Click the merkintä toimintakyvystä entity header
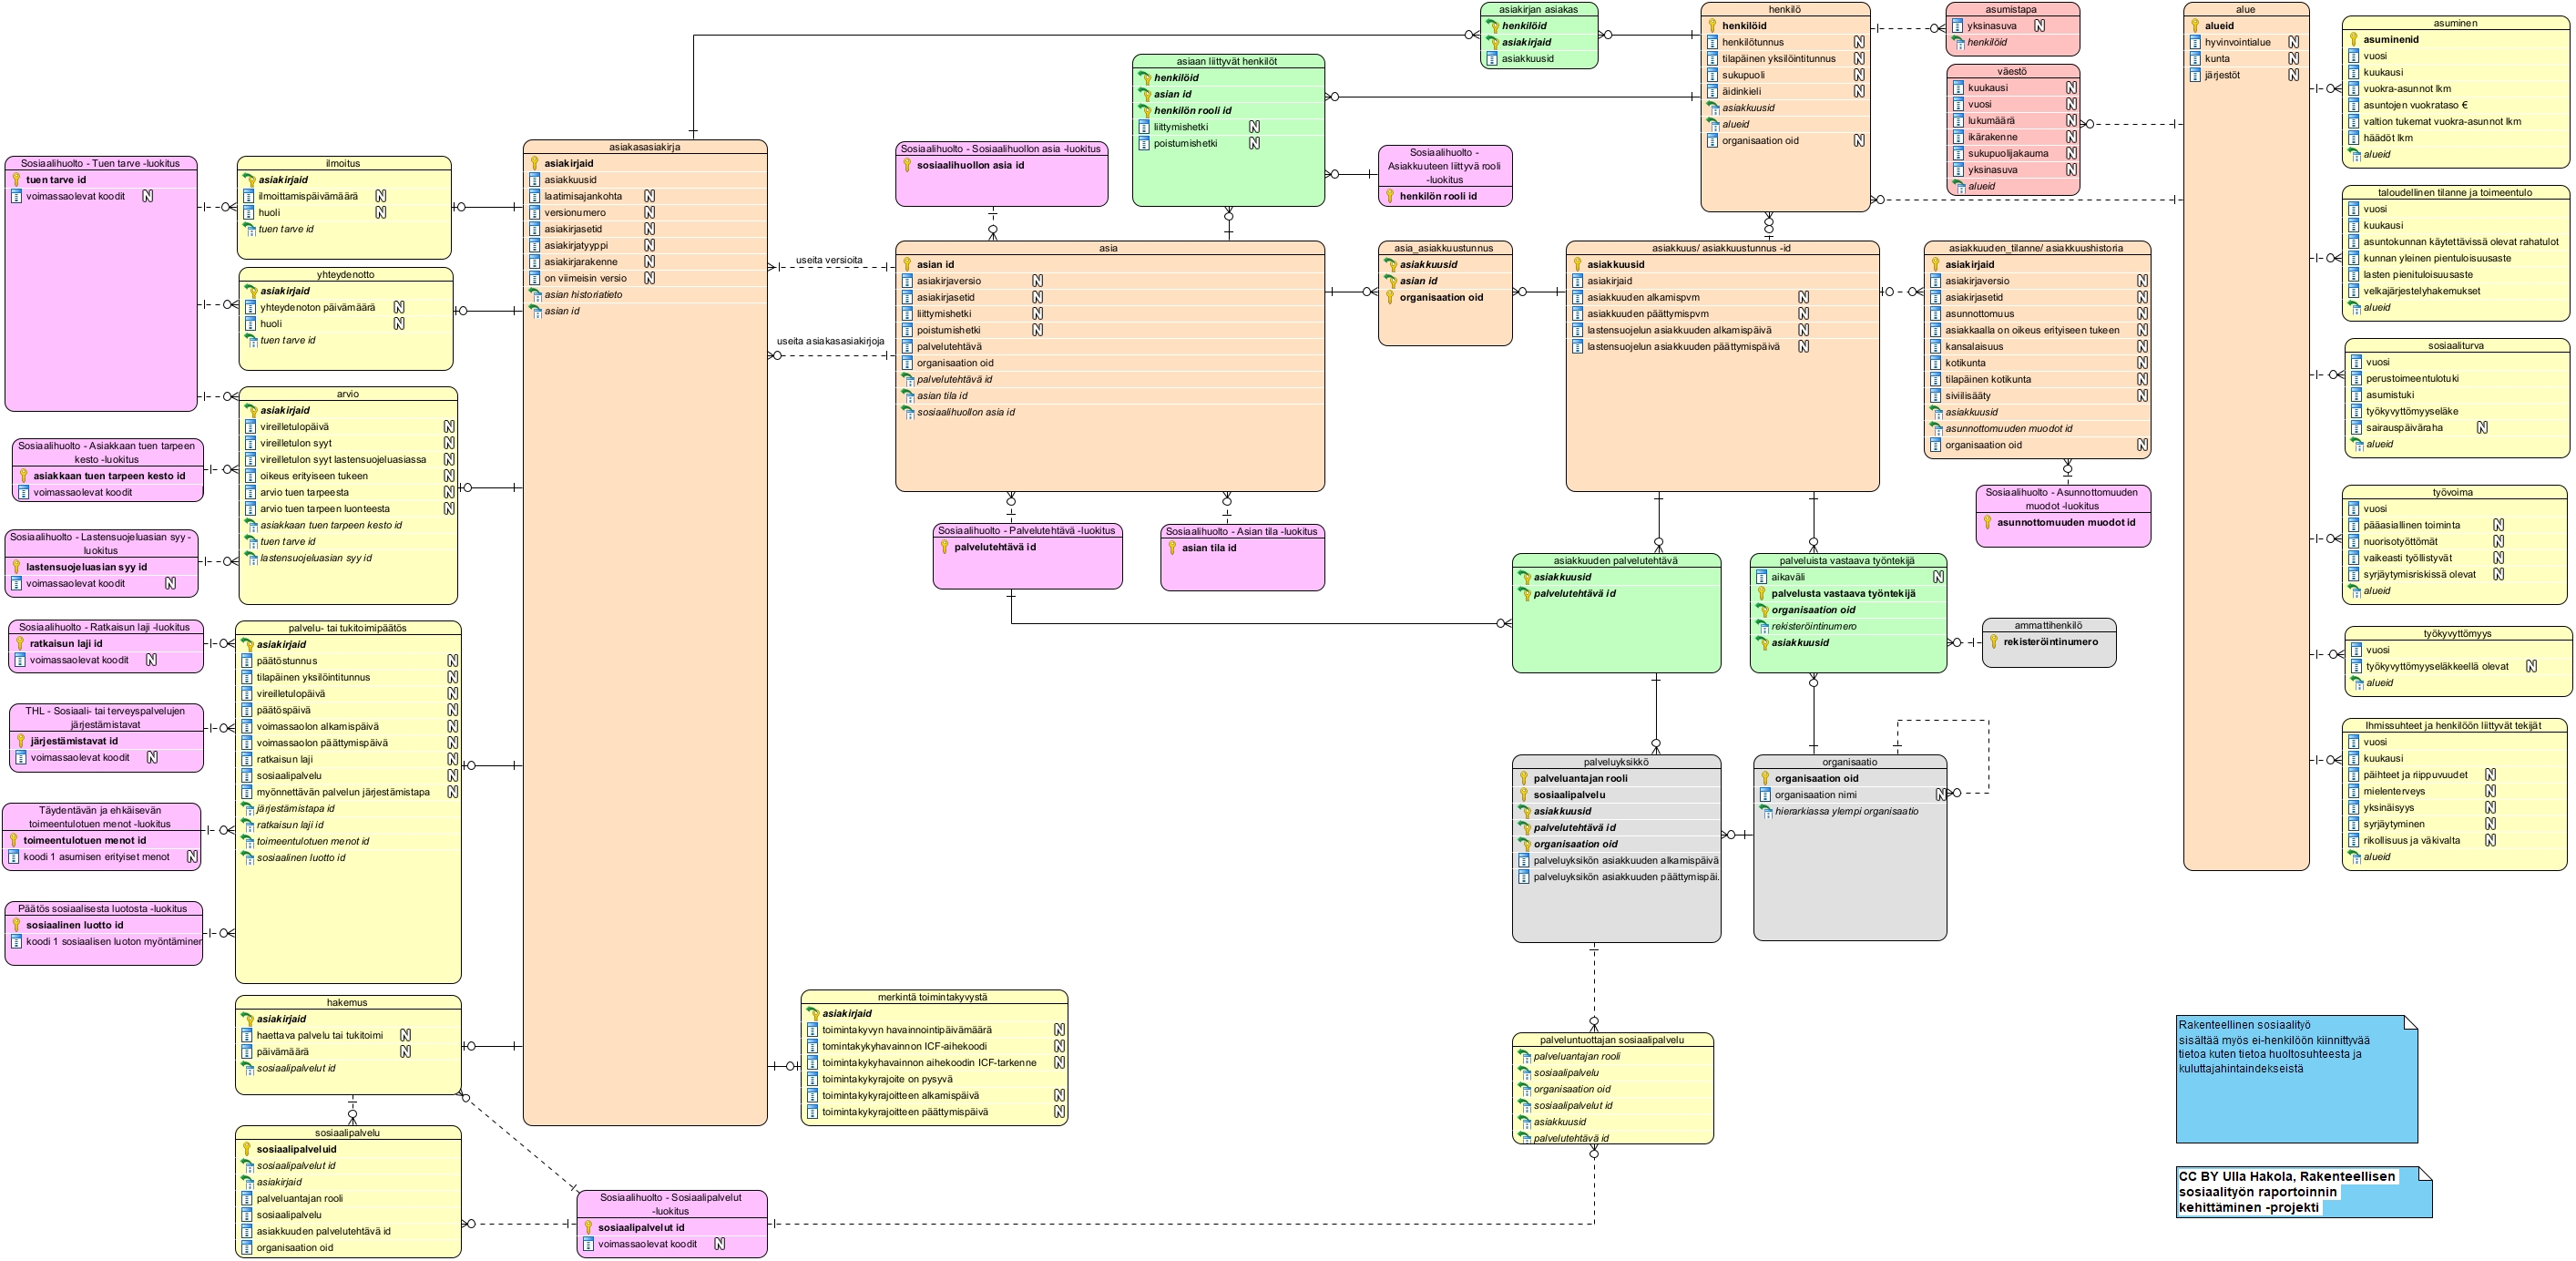This screenshot has width=2576, height=1261. pyautogui.click(x=933, y=997)
